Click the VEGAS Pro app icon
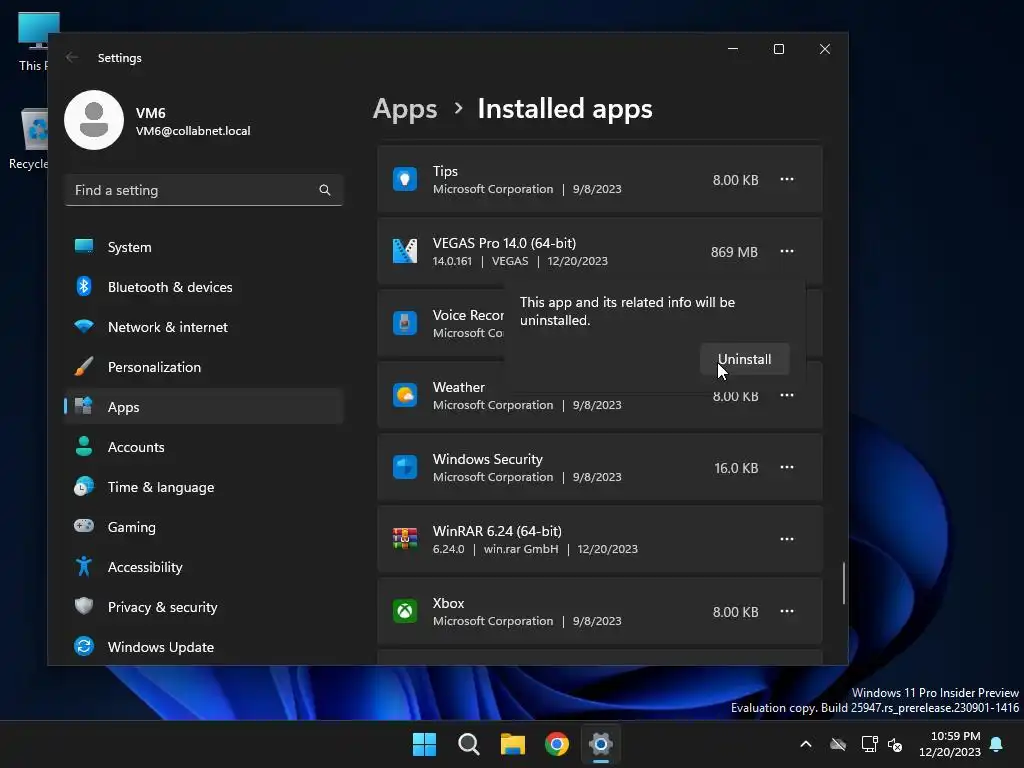 pos(405,251)
